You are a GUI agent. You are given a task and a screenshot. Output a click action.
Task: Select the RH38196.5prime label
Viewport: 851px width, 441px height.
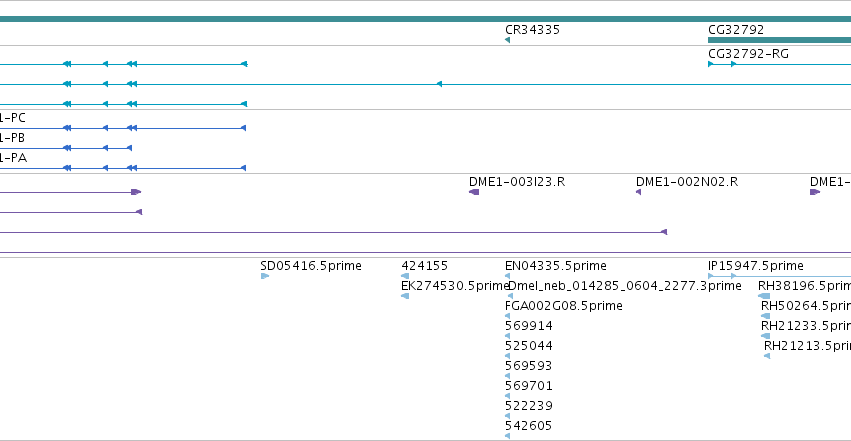point(804,286)
